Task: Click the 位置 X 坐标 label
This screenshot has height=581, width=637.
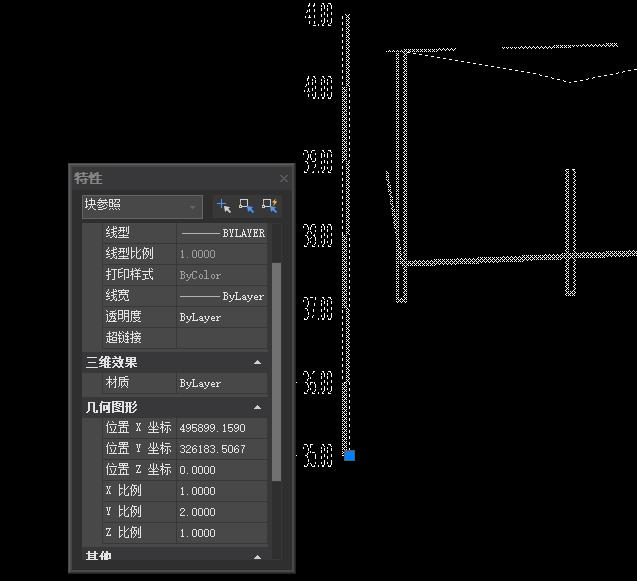Action: 139,427
